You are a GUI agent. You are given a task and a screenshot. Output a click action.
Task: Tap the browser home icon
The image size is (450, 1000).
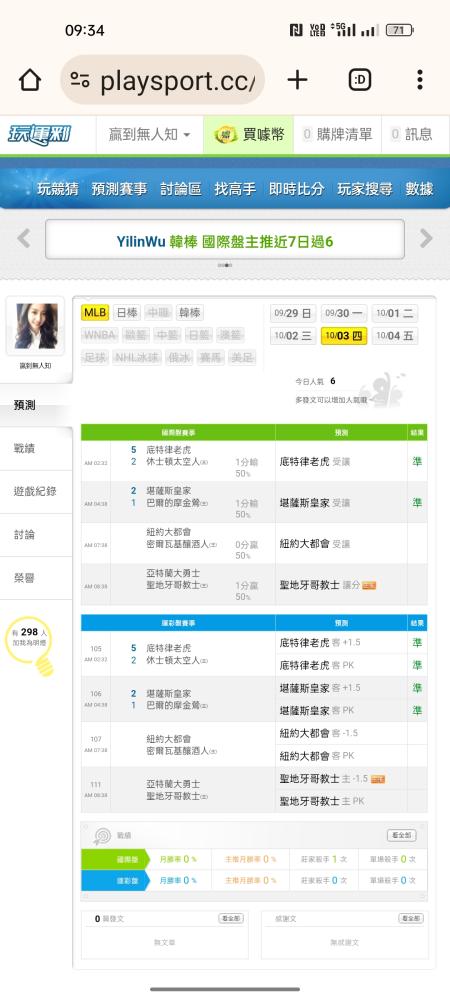(30, 80)
